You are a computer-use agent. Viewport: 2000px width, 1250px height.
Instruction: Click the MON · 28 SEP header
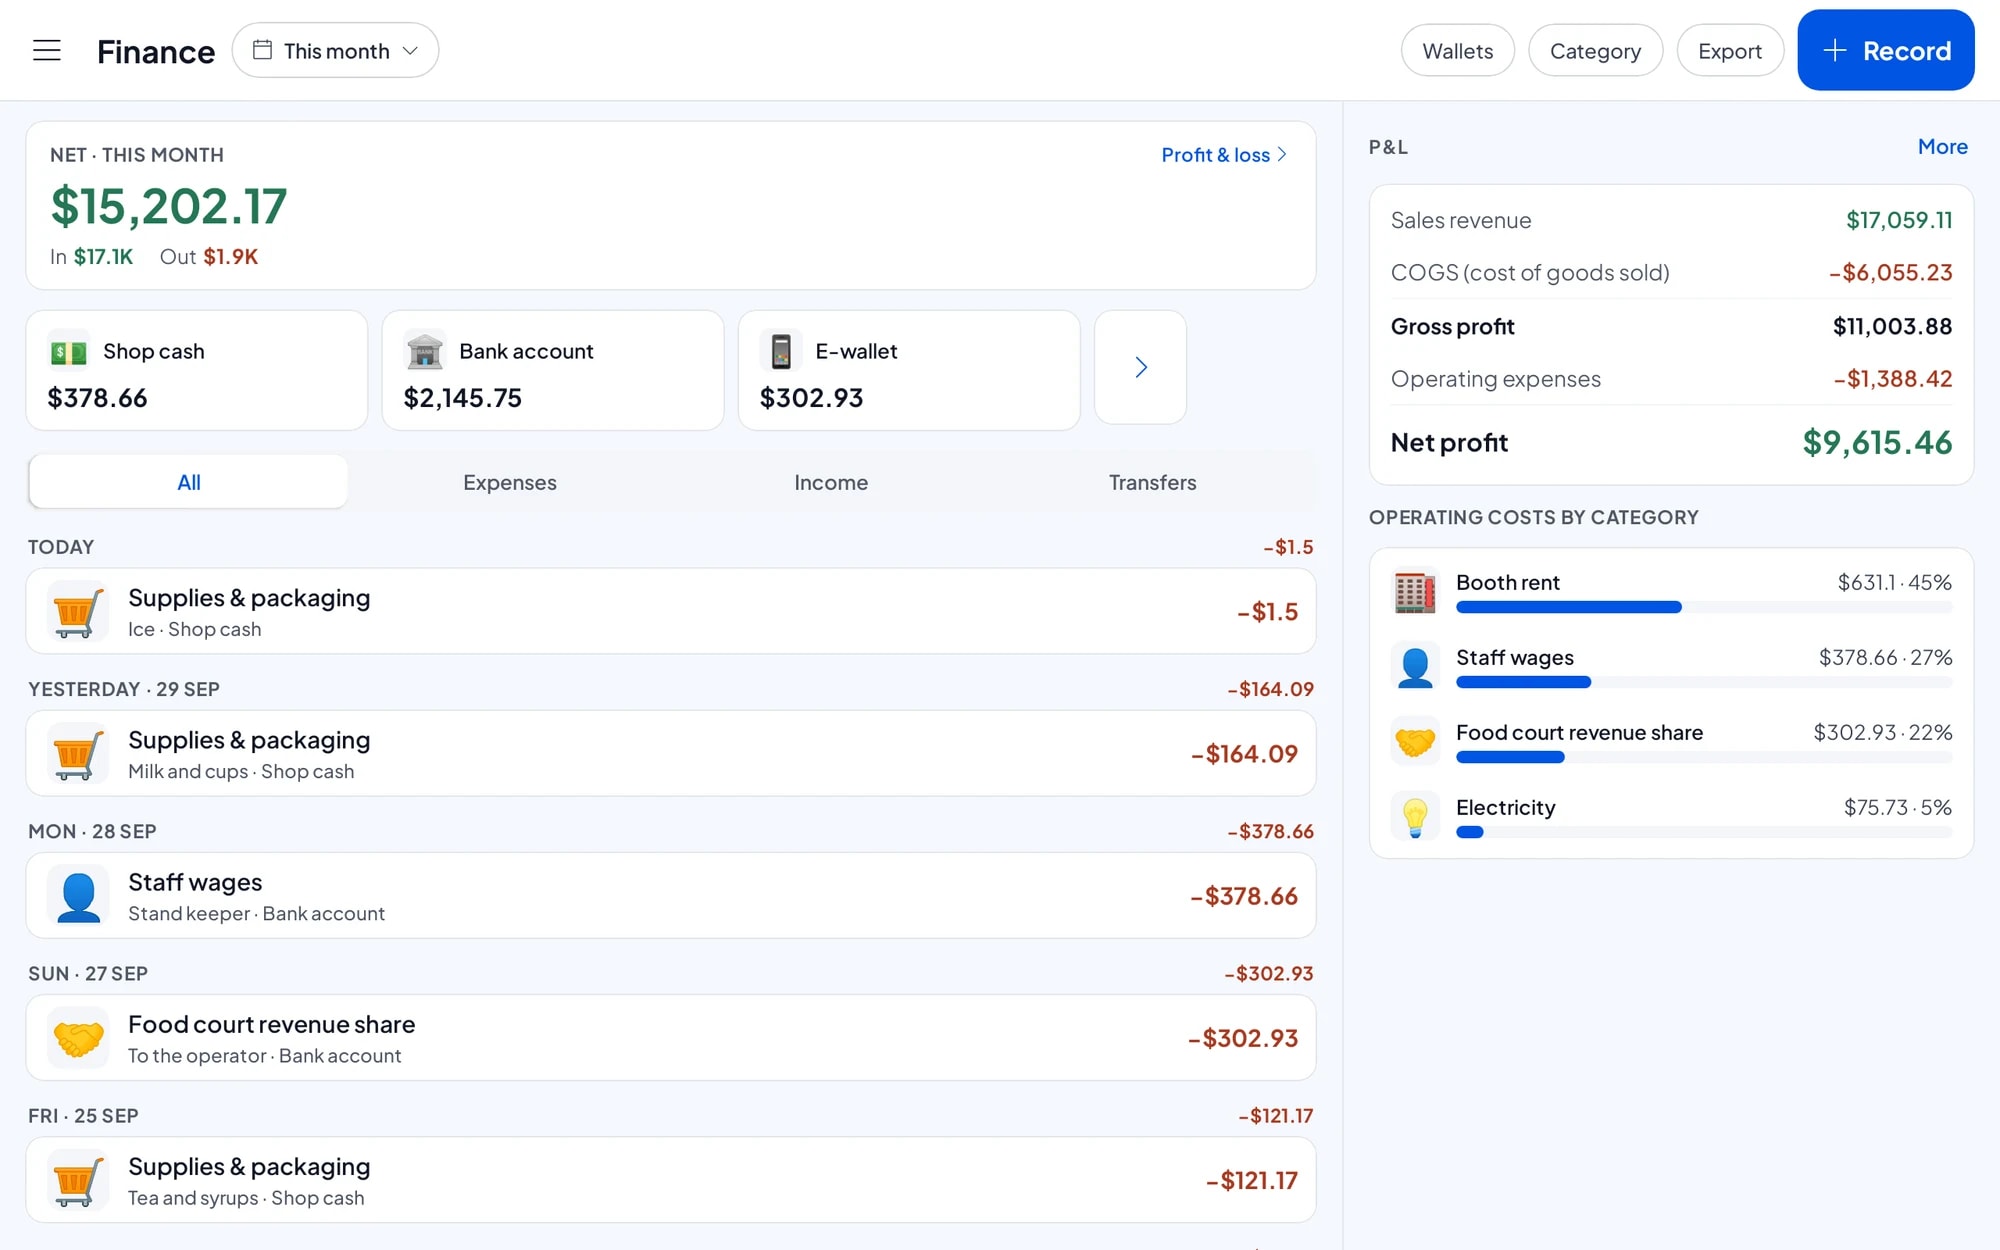tap(92, 832)
